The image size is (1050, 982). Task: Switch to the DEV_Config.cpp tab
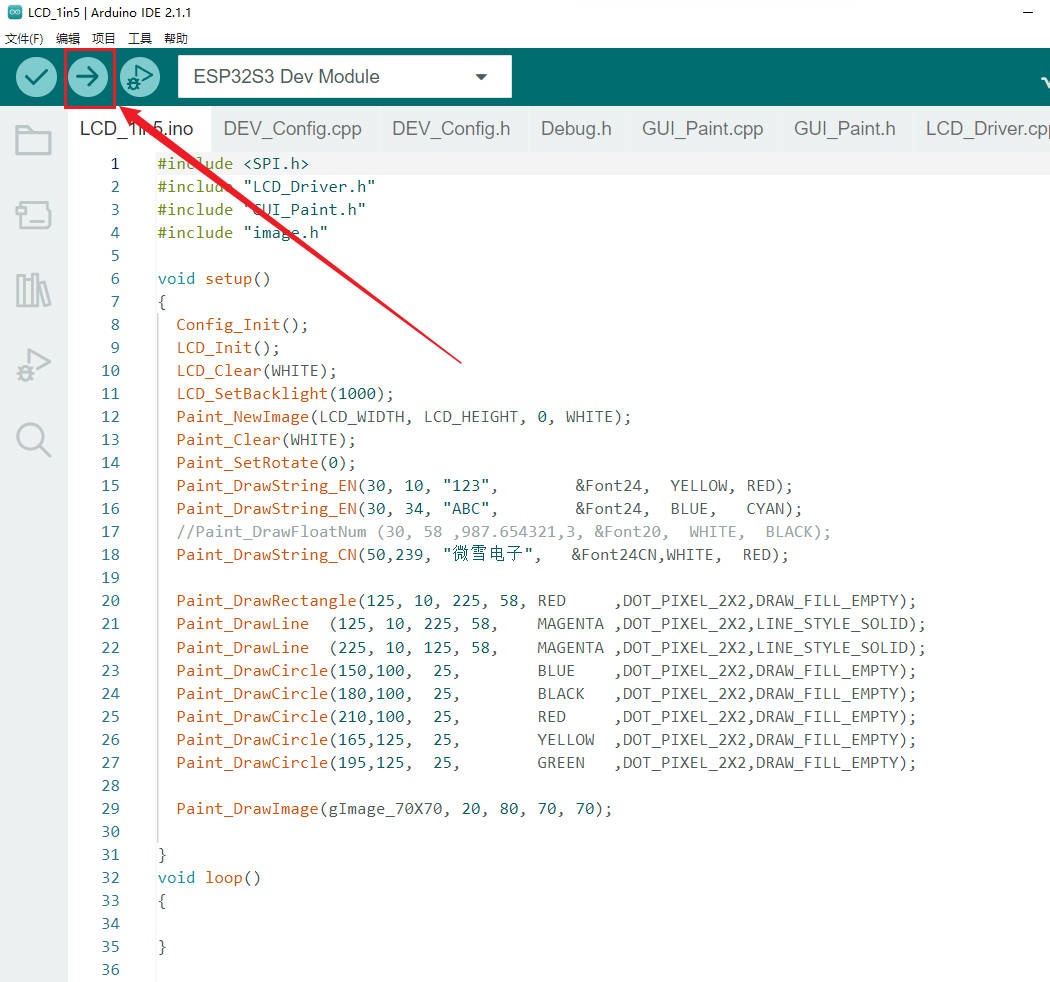(x=293, y=129)
